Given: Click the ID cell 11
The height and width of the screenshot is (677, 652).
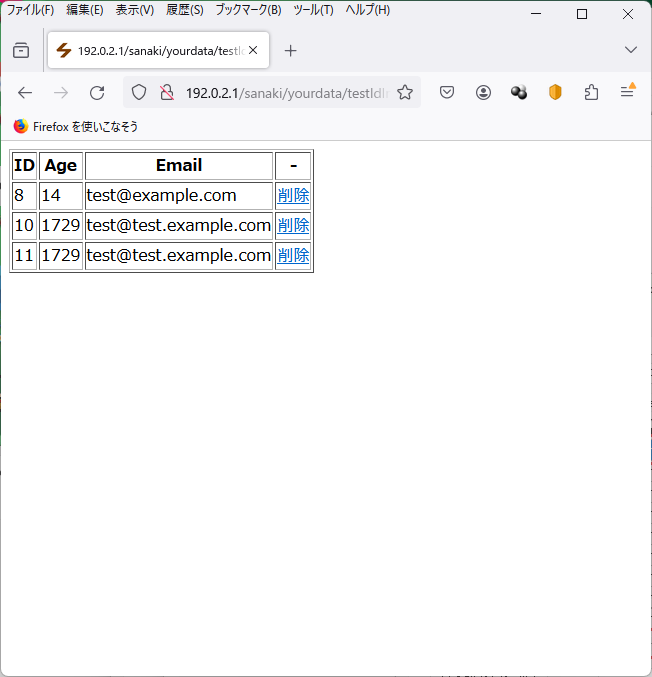Looking at the screenshot, I should point(24,255).
